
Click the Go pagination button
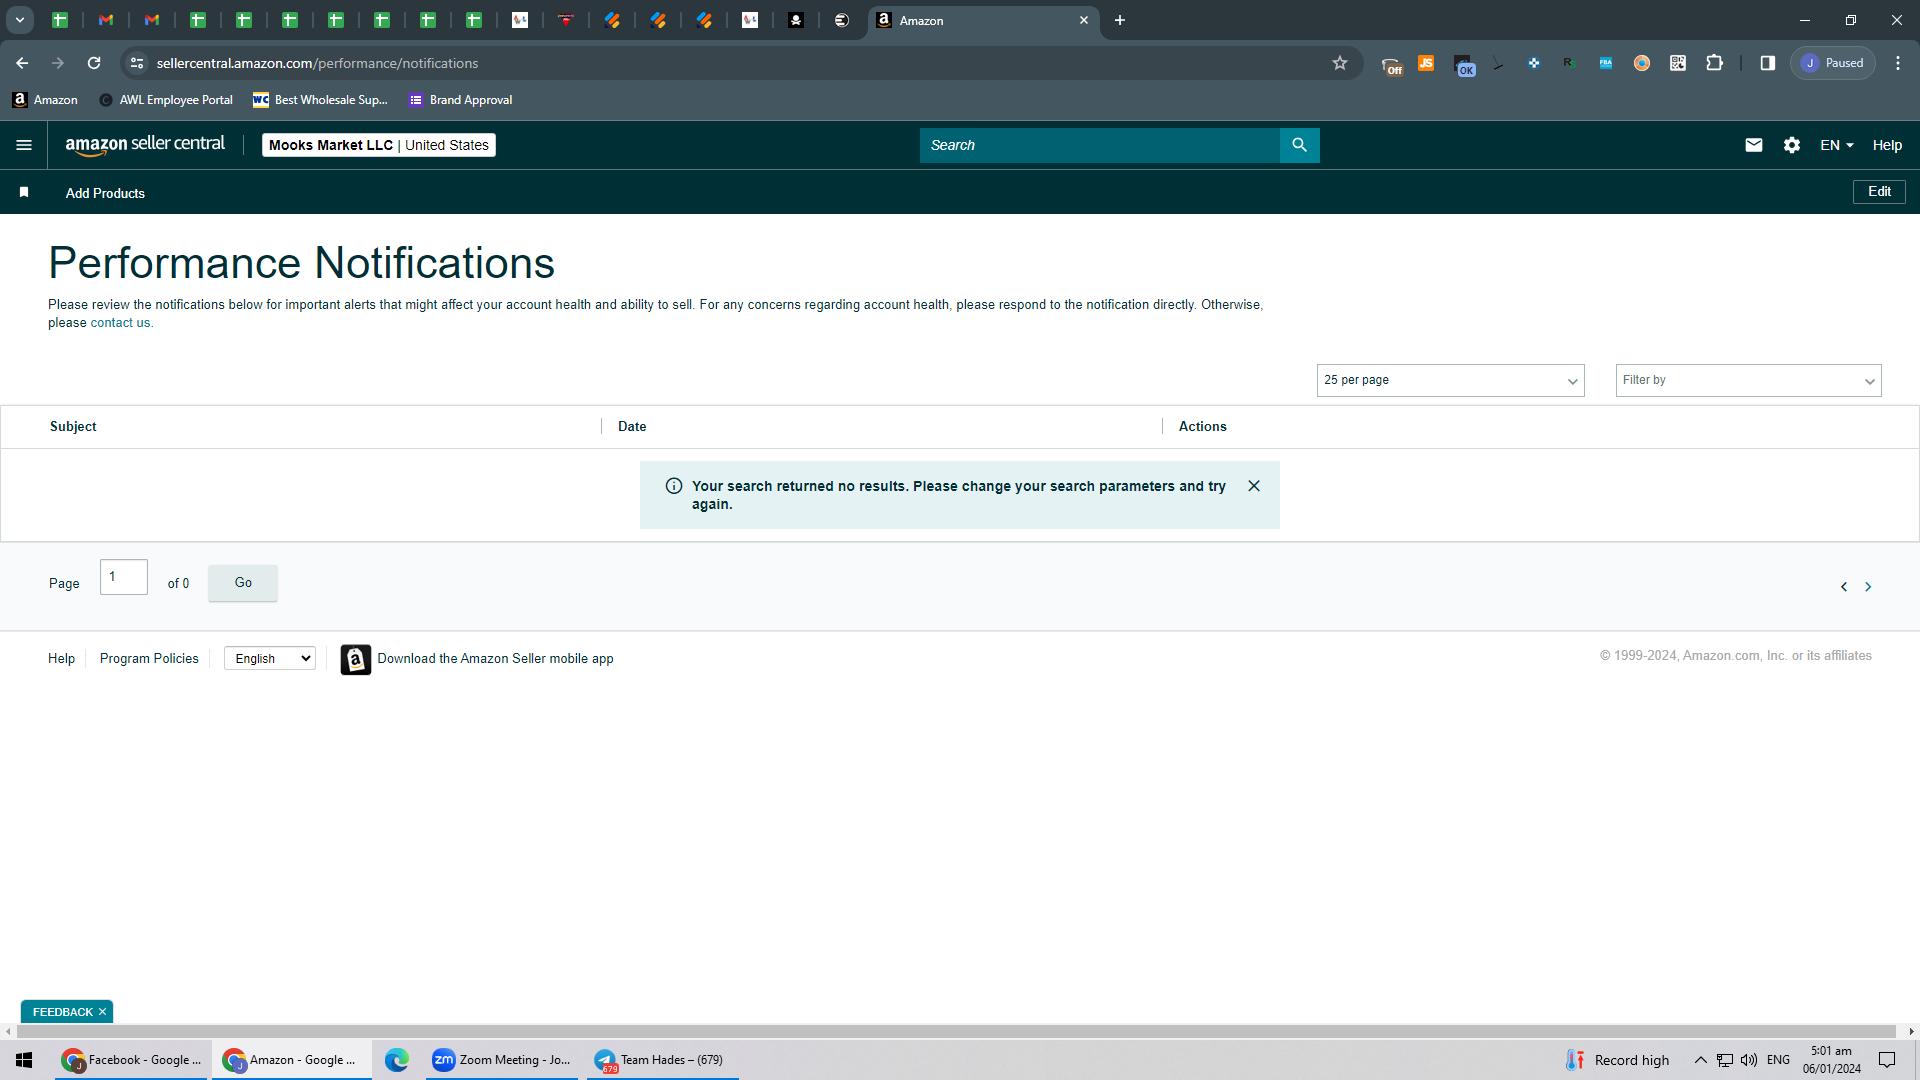(x=243, y=583)
